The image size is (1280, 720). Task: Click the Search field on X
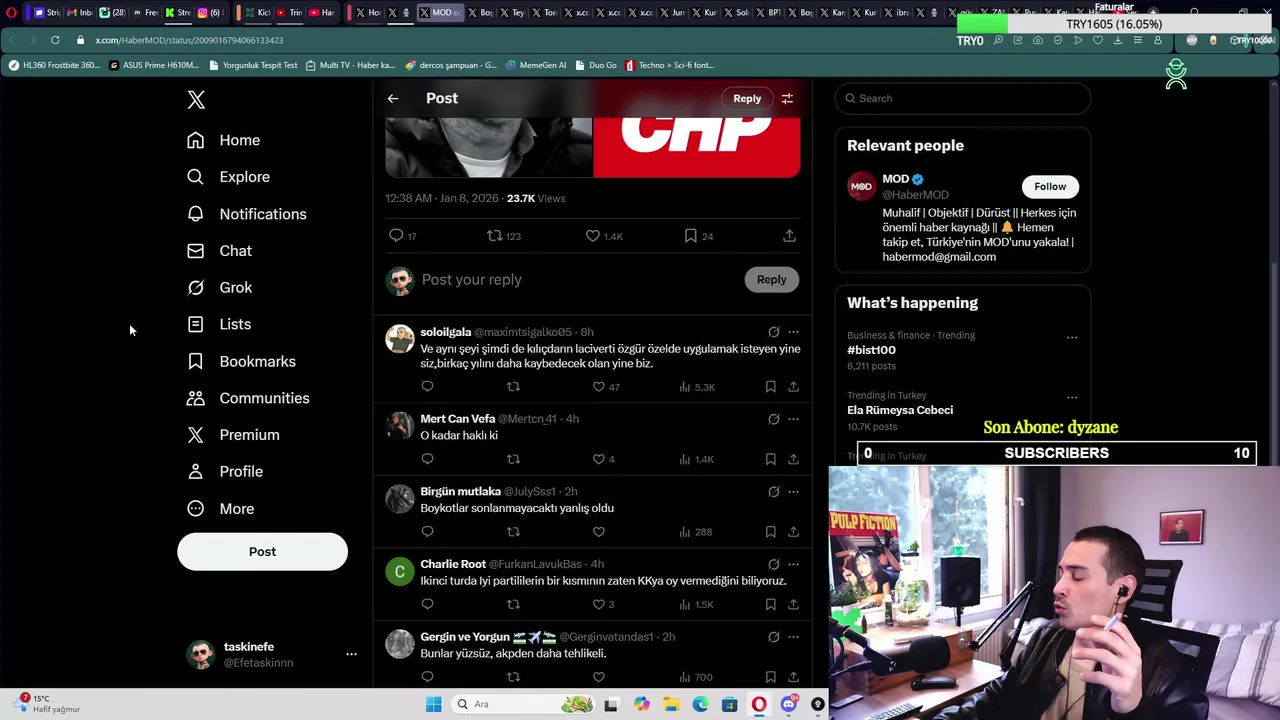tap(962, 98)
